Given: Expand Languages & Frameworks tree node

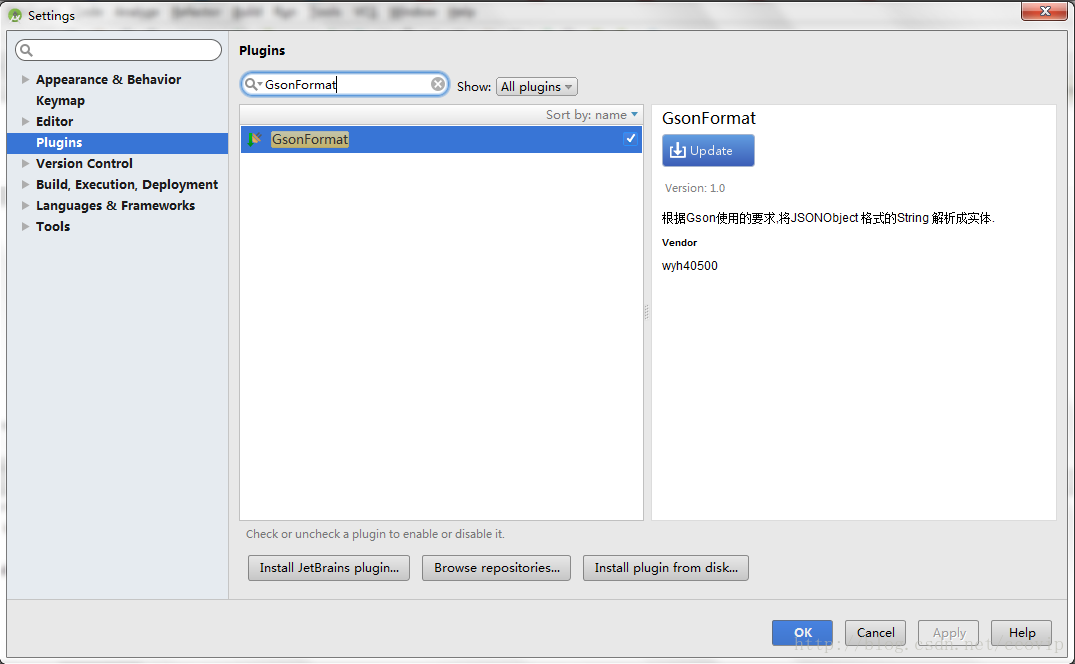Looking at the screenshot, I should [x=25, y=206].
